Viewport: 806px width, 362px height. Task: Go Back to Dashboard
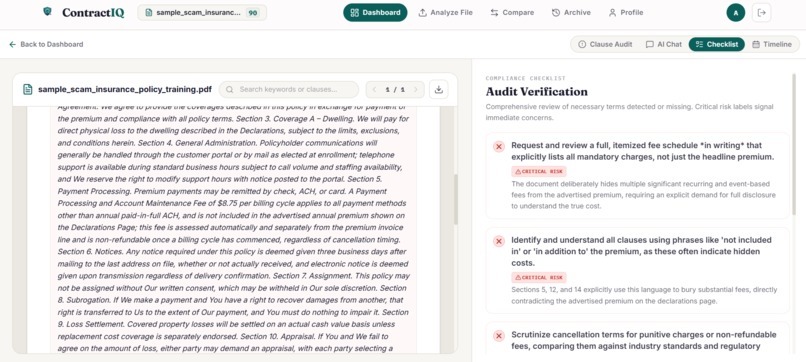click(x=46, y=44)
